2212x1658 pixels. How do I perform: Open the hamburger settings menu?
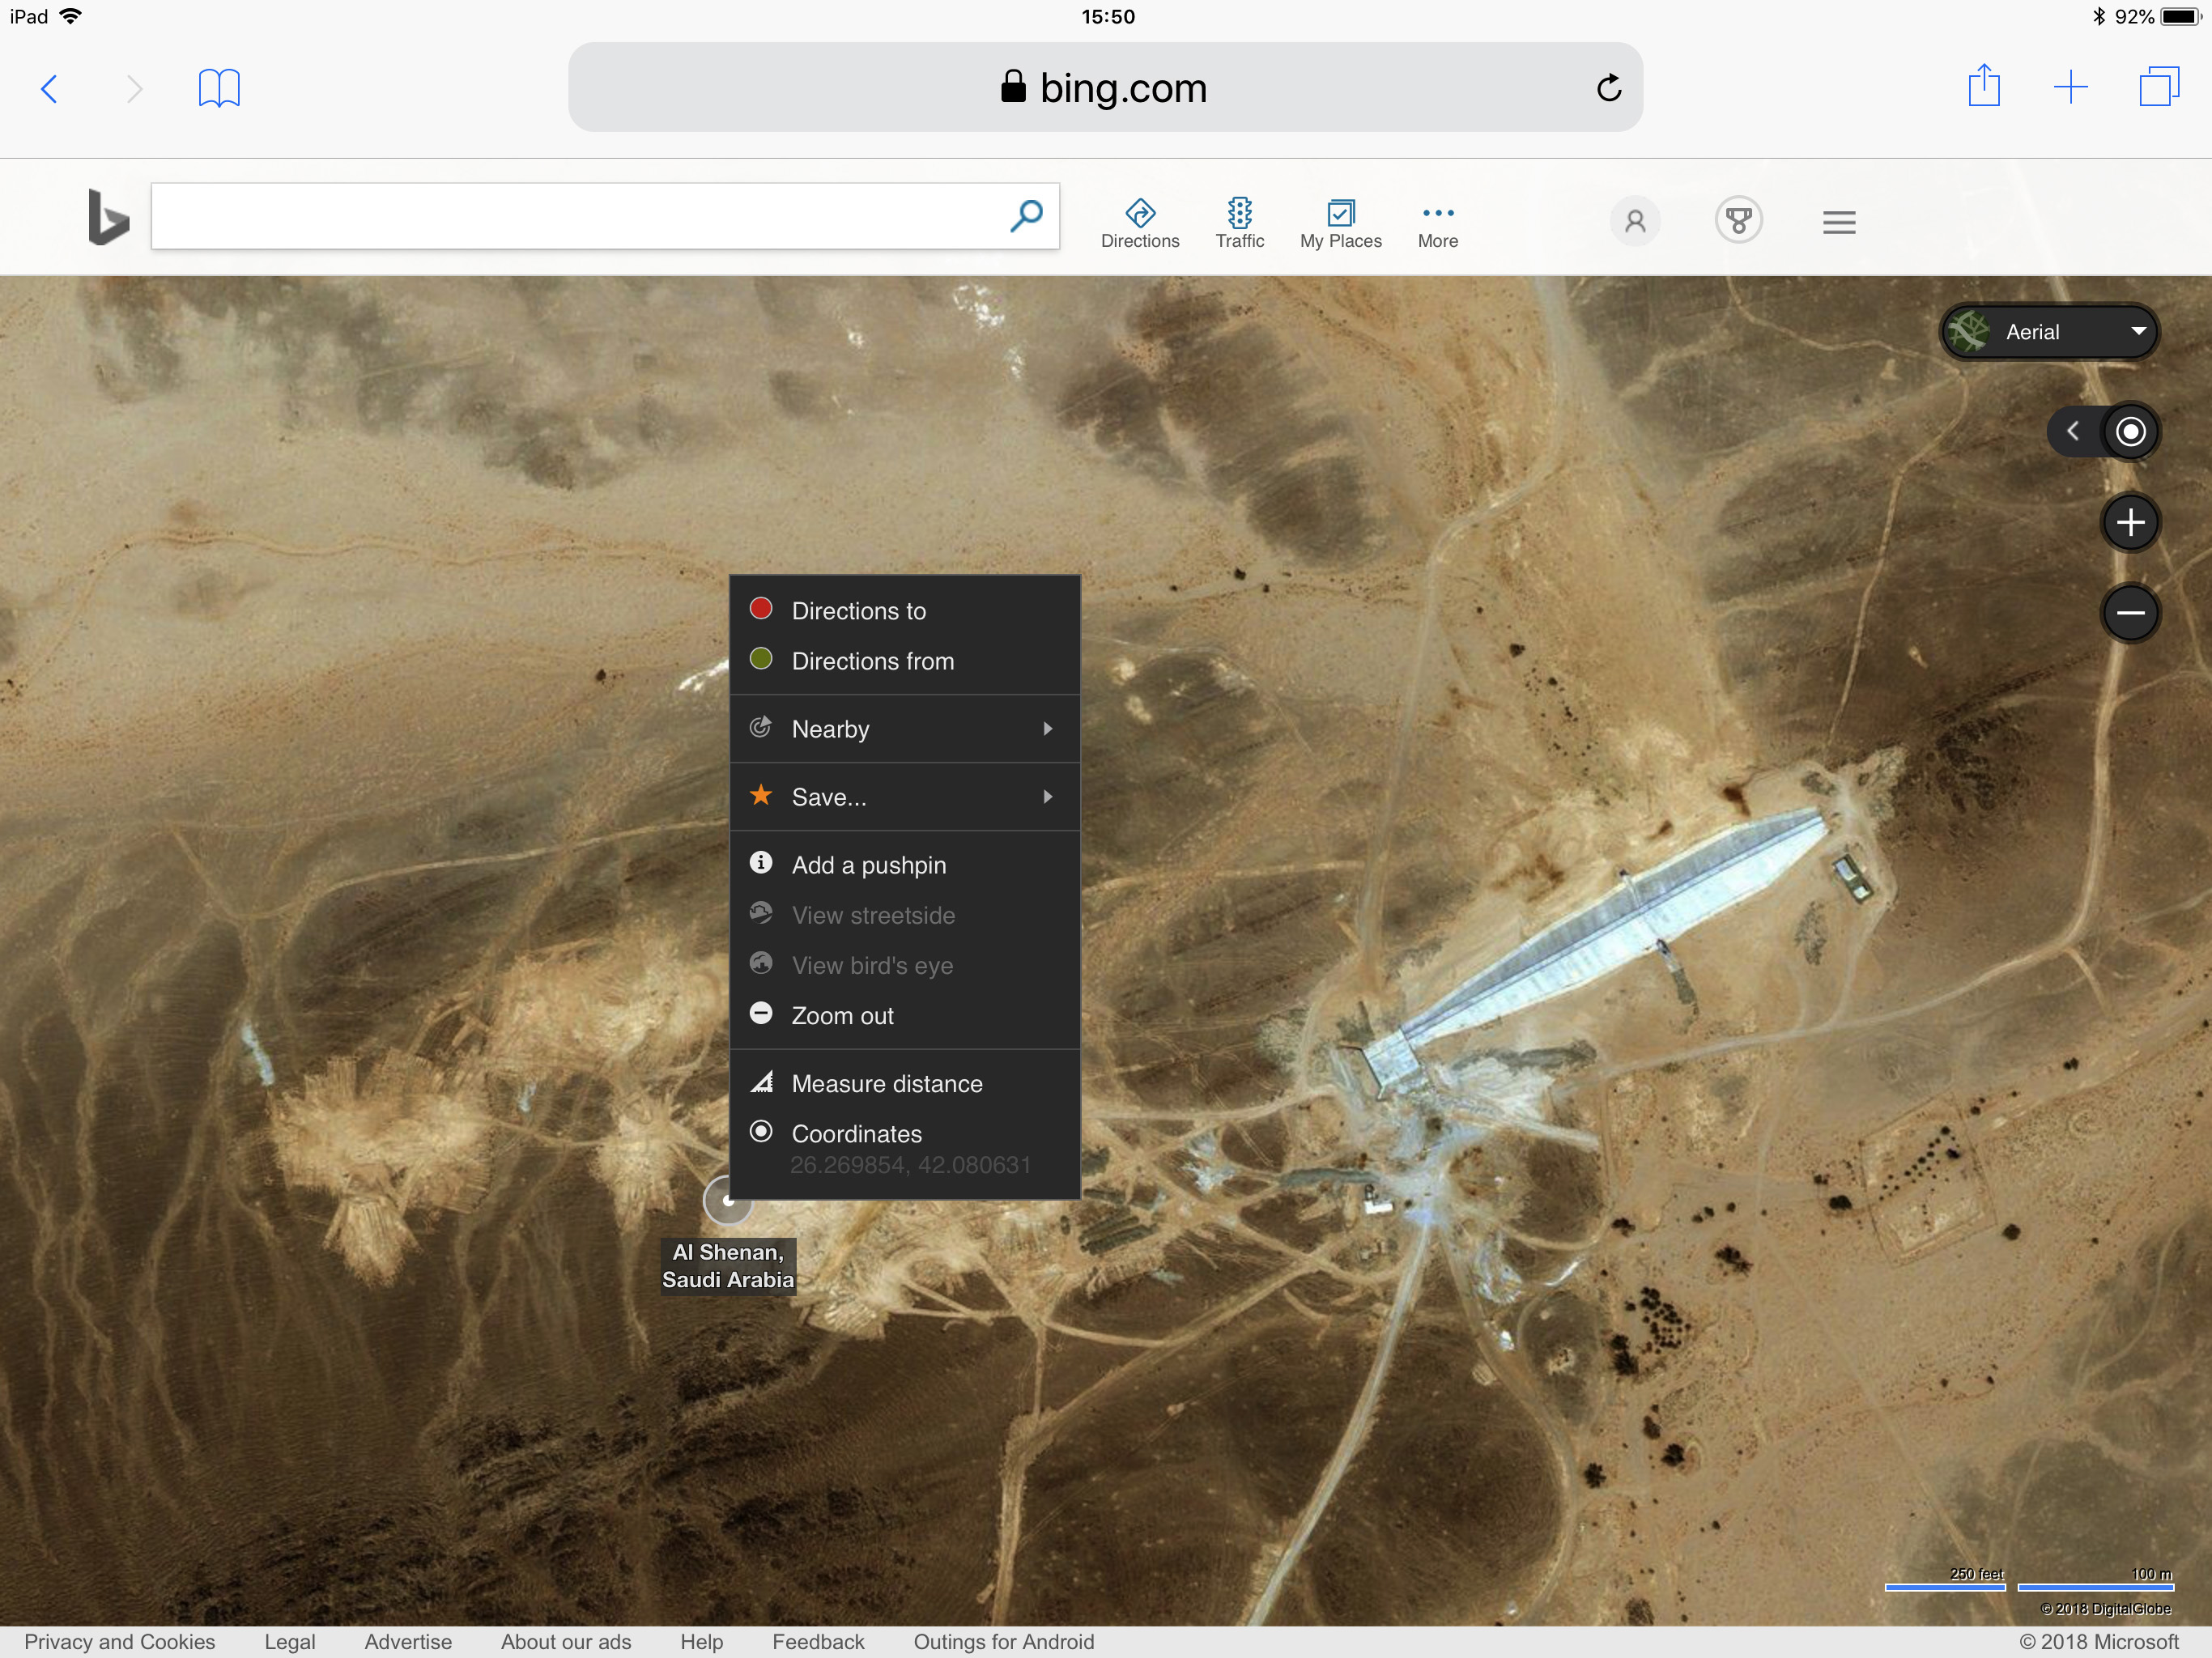(x=1838, y=222)
